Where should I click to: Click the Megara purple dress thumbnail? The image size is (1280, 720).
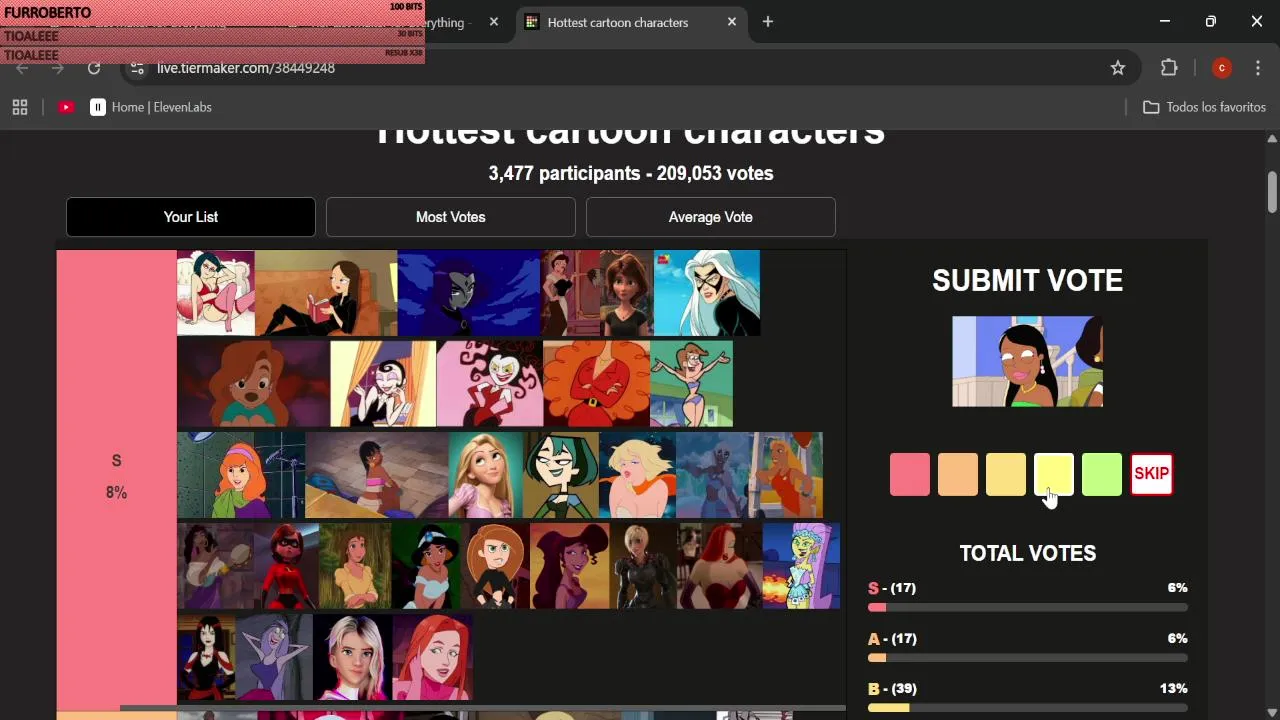(x=570, y=566)
